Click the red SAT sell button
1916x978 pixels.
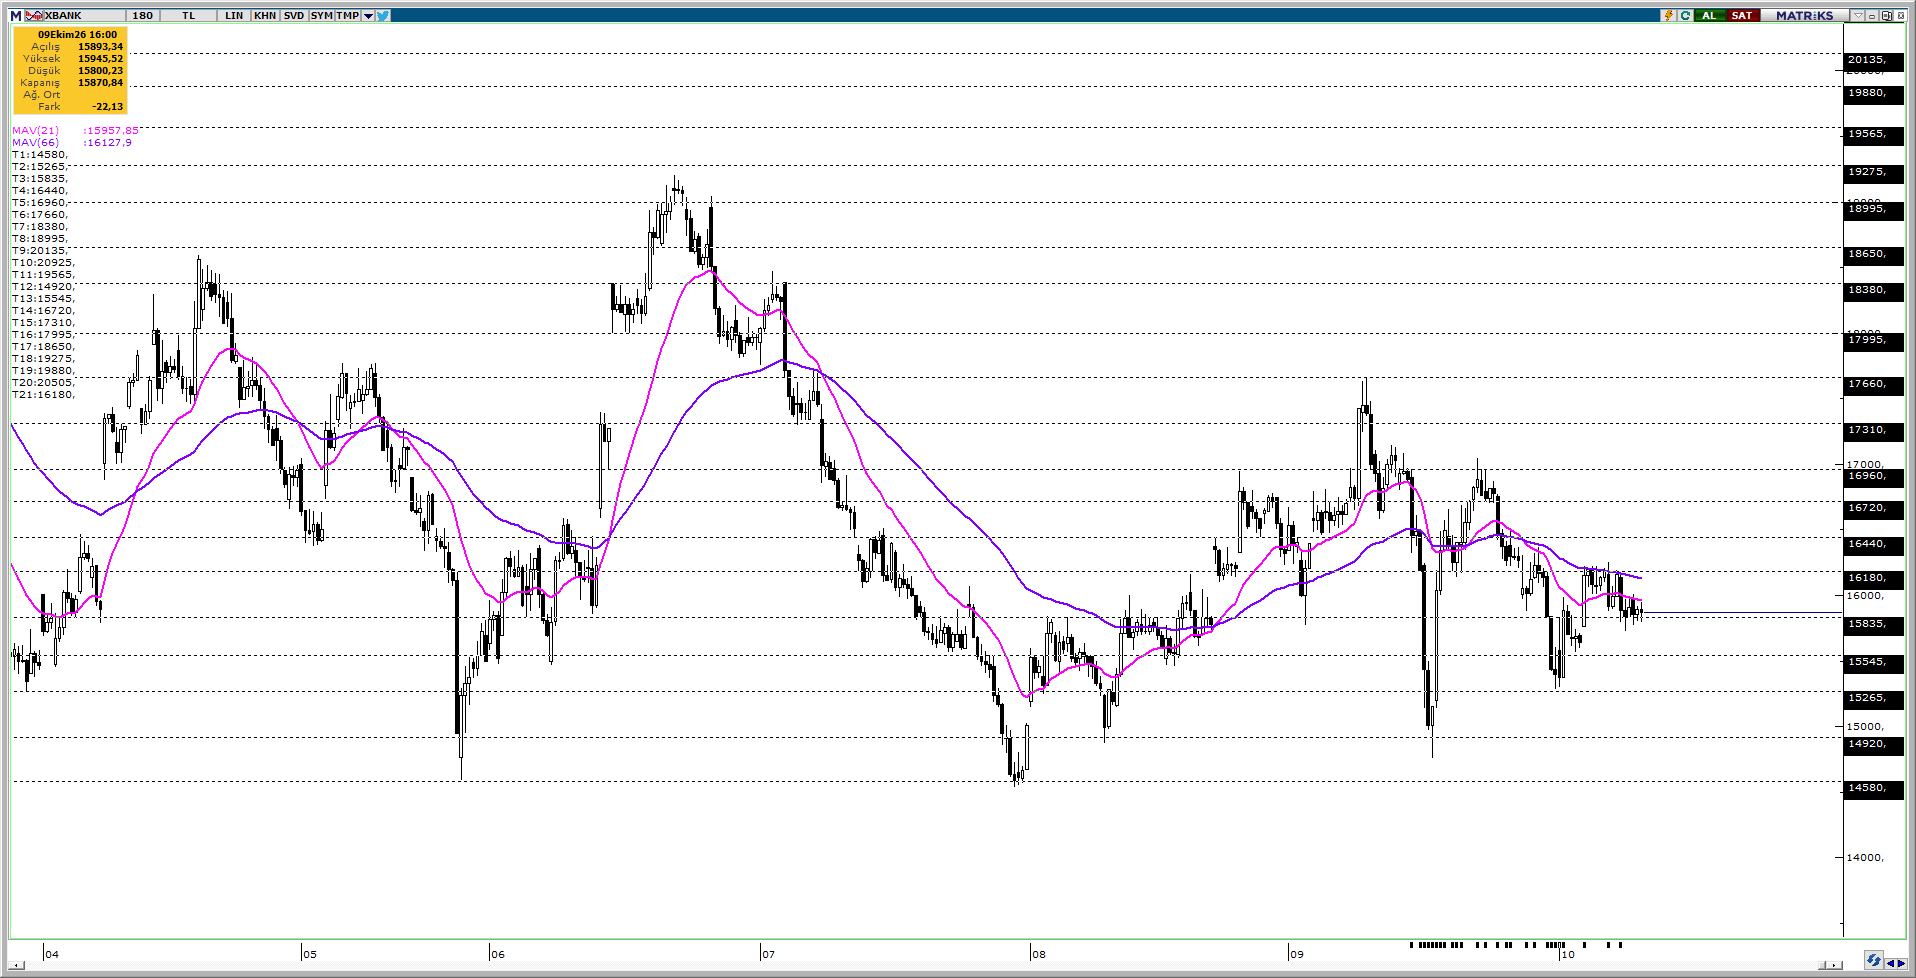[1742, 16]
